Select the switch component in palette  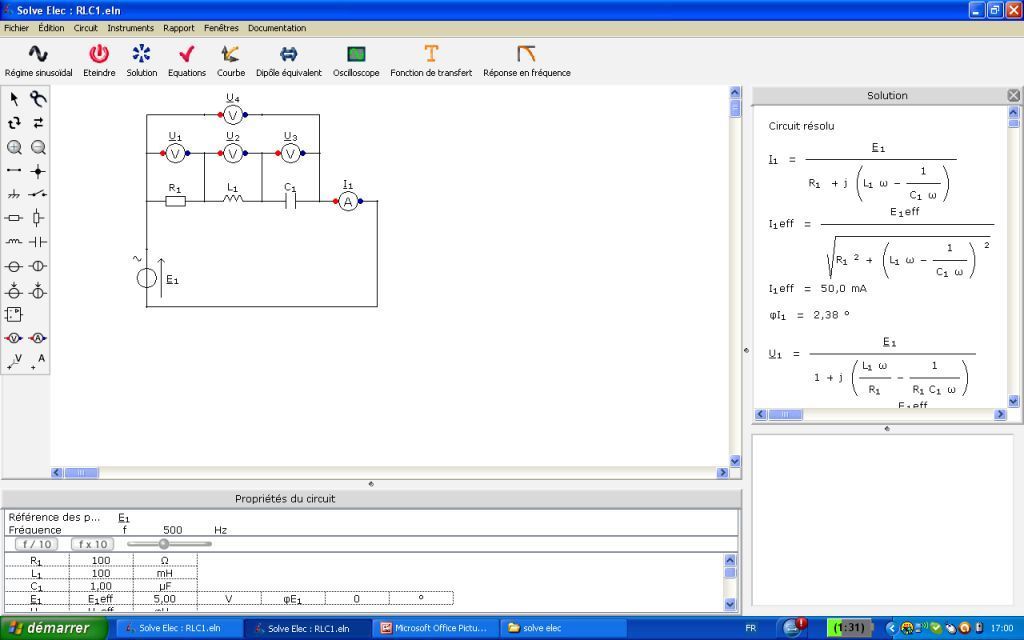pyautogui.click(x=38, y=194)
